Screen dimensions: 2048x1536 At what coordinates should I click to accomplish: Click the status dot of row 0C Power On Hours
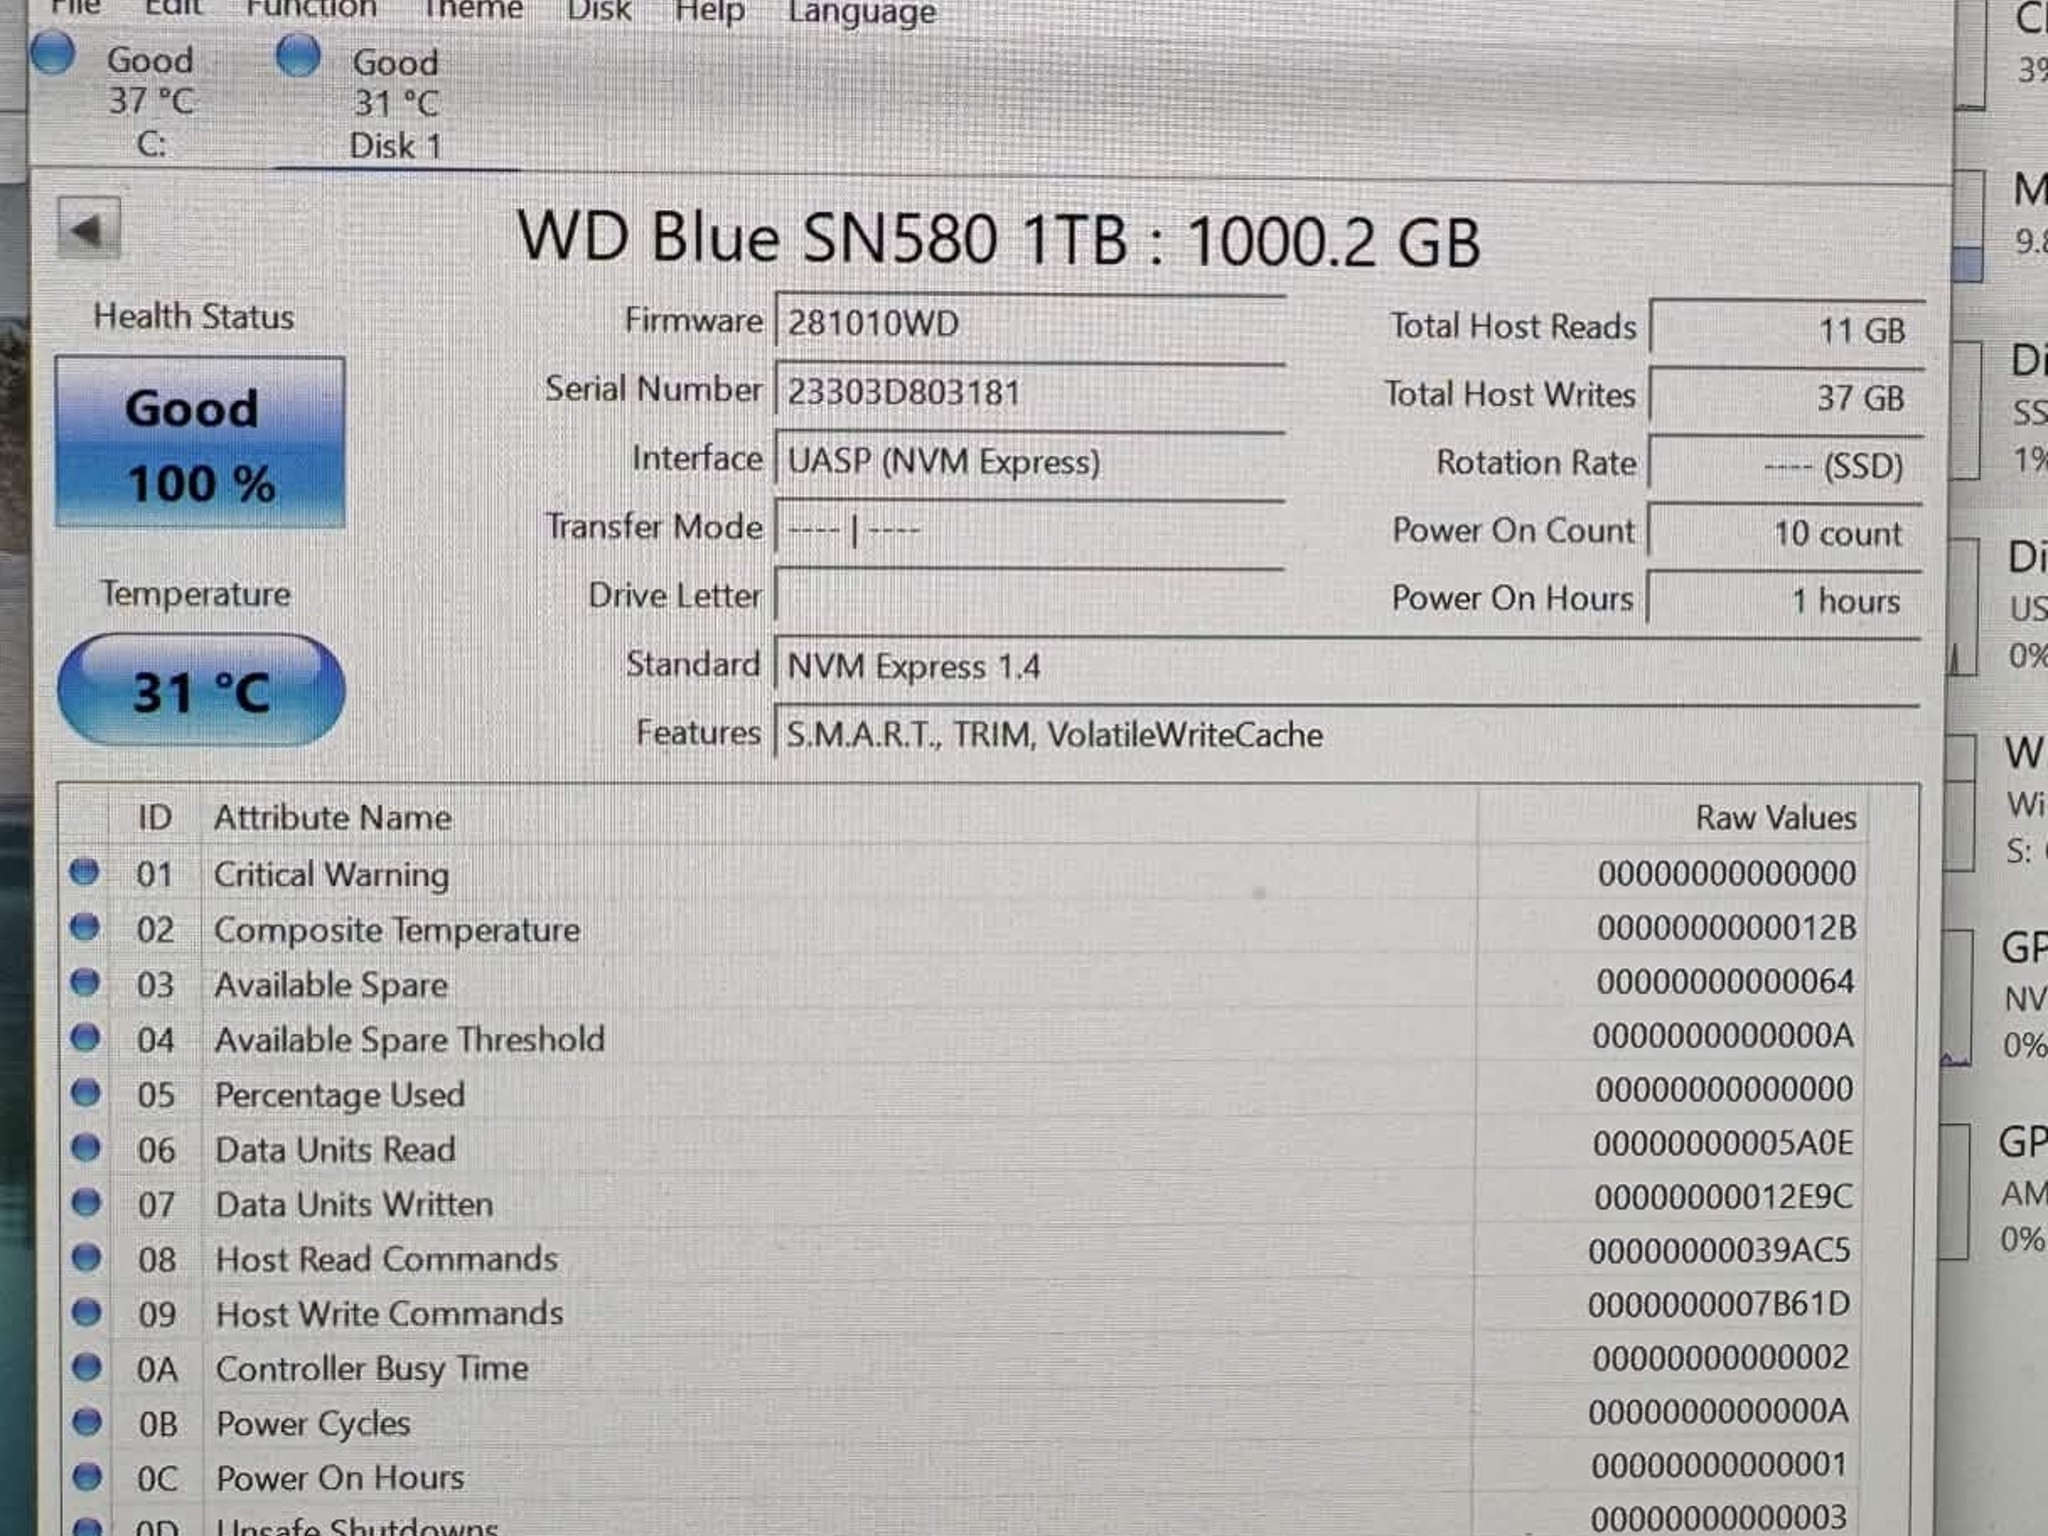pos(88,1476)
